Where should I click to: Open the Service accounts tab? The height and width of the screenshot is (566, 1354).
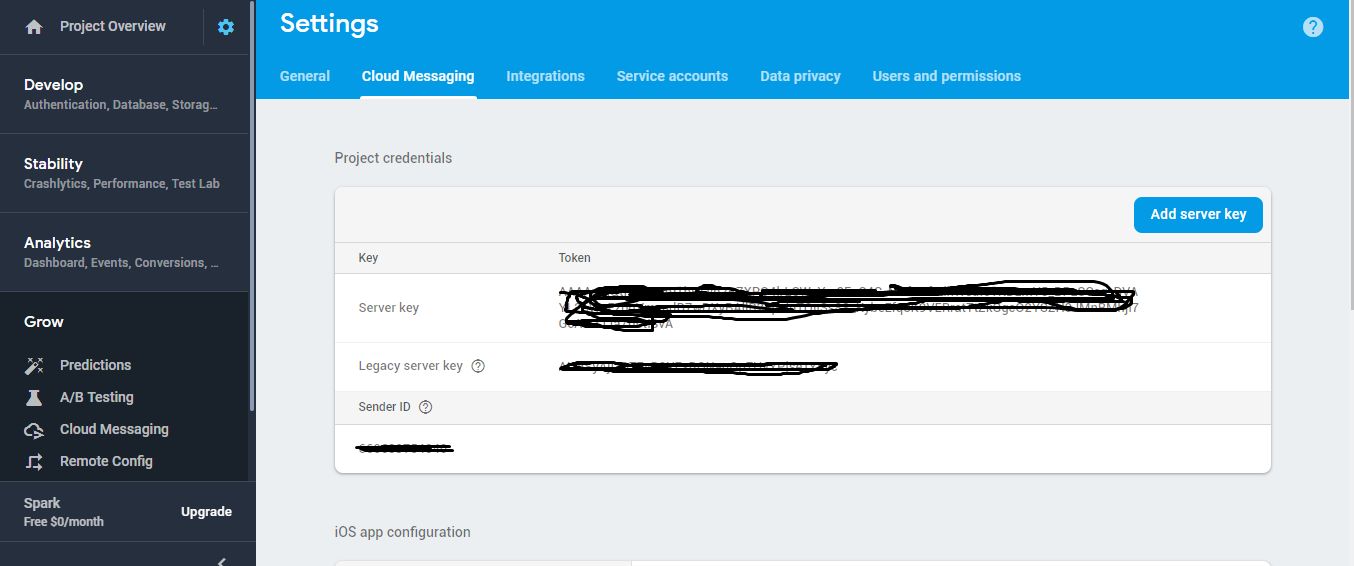672,76
